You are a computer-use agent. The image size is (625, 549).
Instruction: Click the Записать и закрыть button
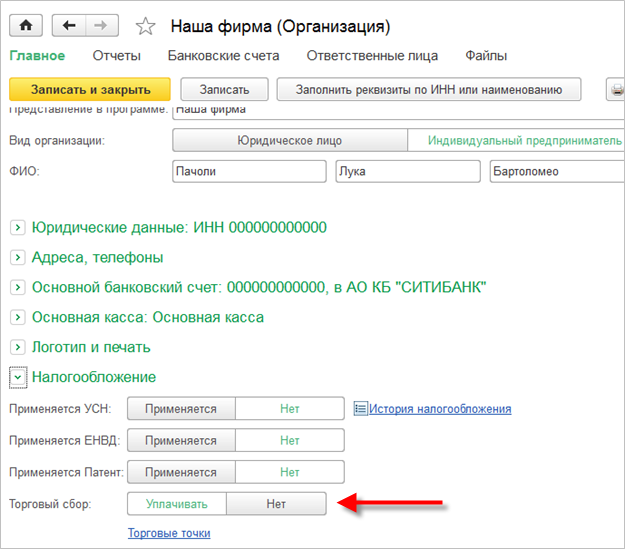(90, 90)
